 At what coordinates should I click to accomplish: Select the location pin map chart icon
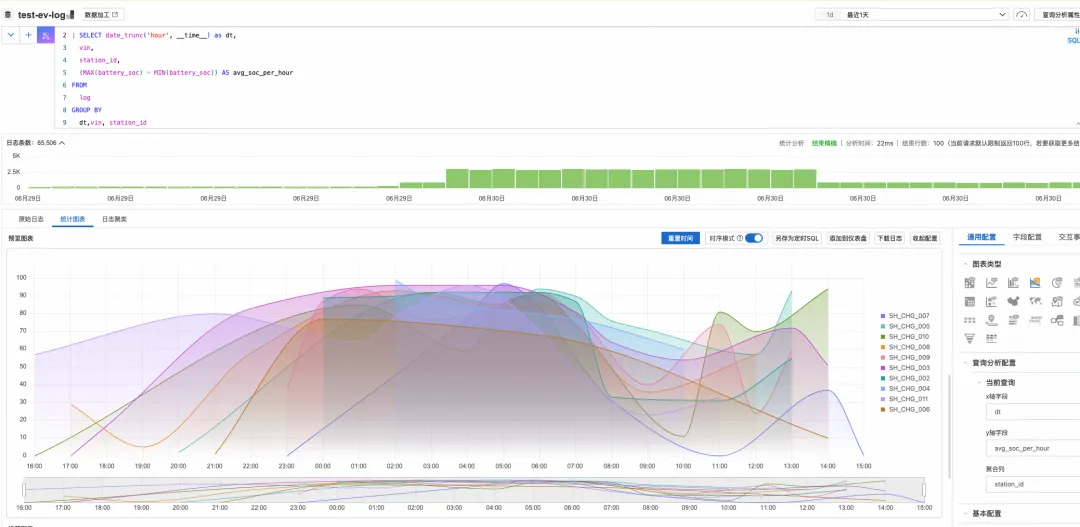coord(1056,301)
